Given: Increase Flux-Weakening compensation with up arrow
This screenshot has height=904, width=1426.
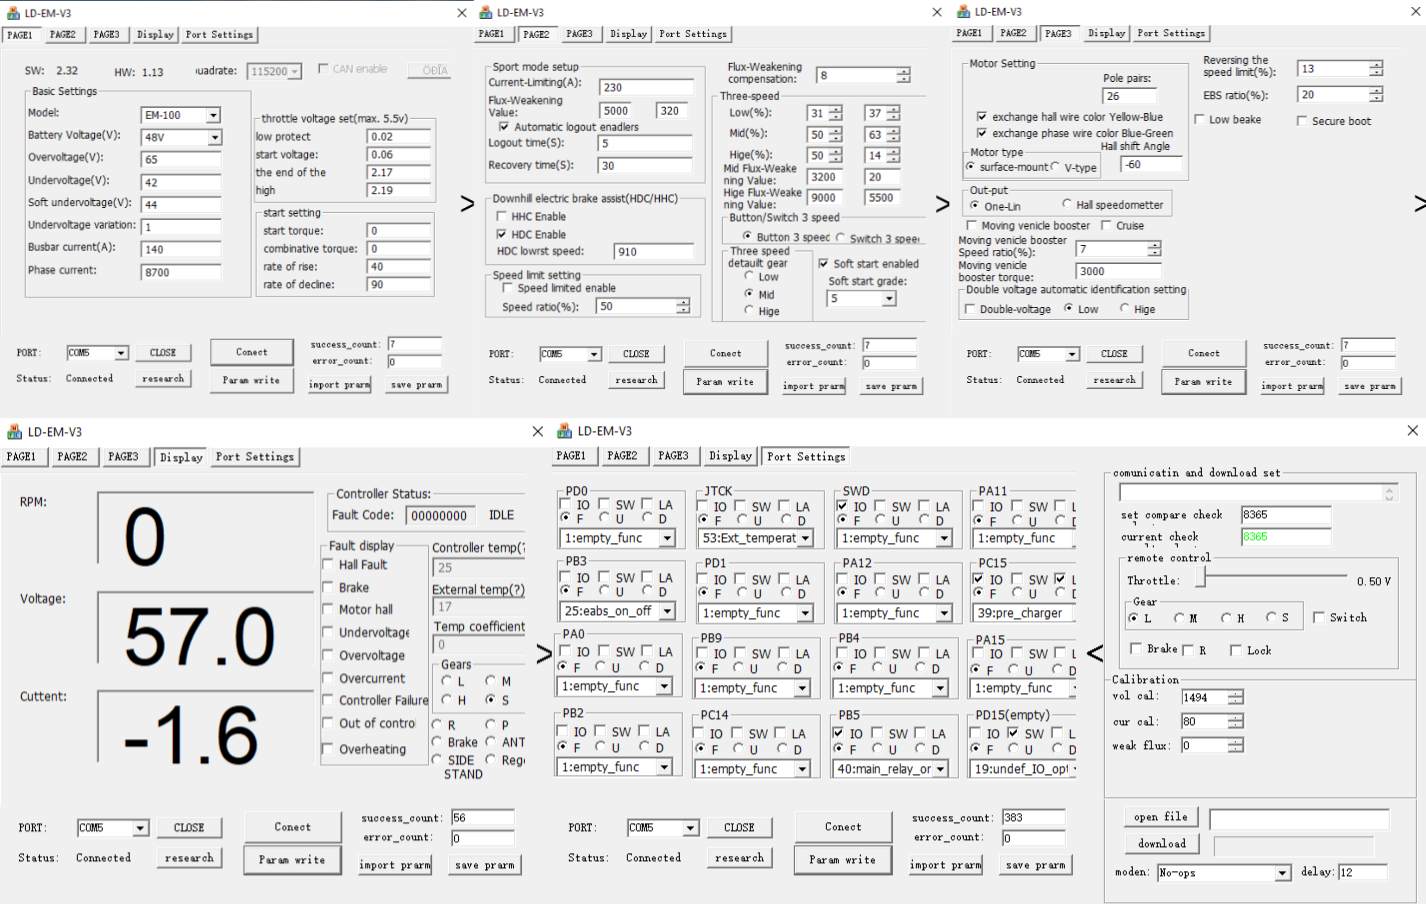Looking at the screenshot, I should point(904,71).
